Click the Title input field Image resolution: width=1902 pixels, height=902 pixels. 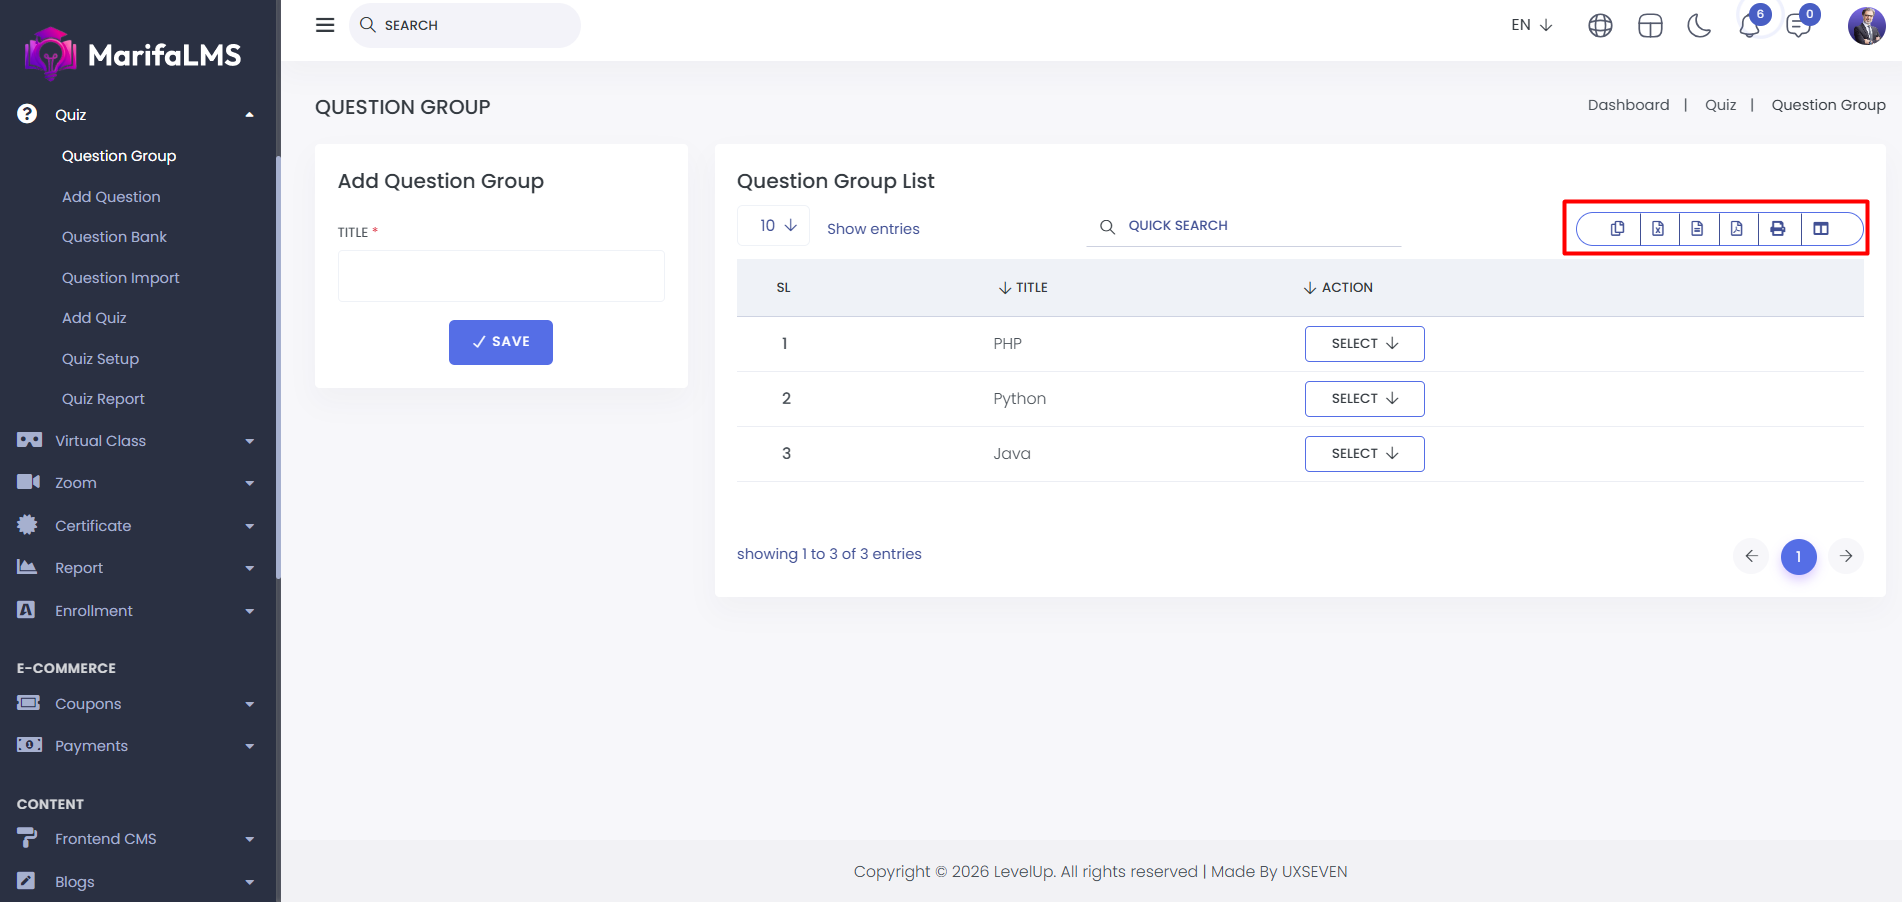coord(501,276)
